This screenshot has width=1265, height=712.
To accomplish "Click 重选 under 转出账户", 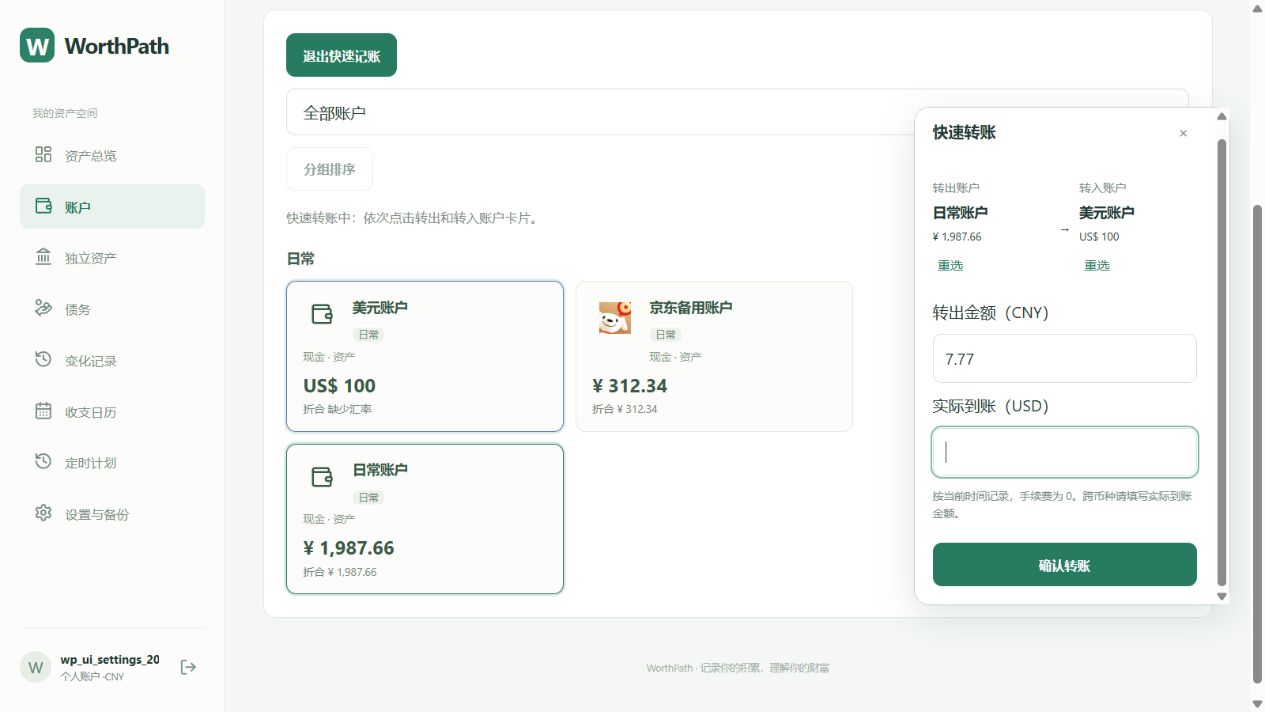I will click(x=950, y=265).
